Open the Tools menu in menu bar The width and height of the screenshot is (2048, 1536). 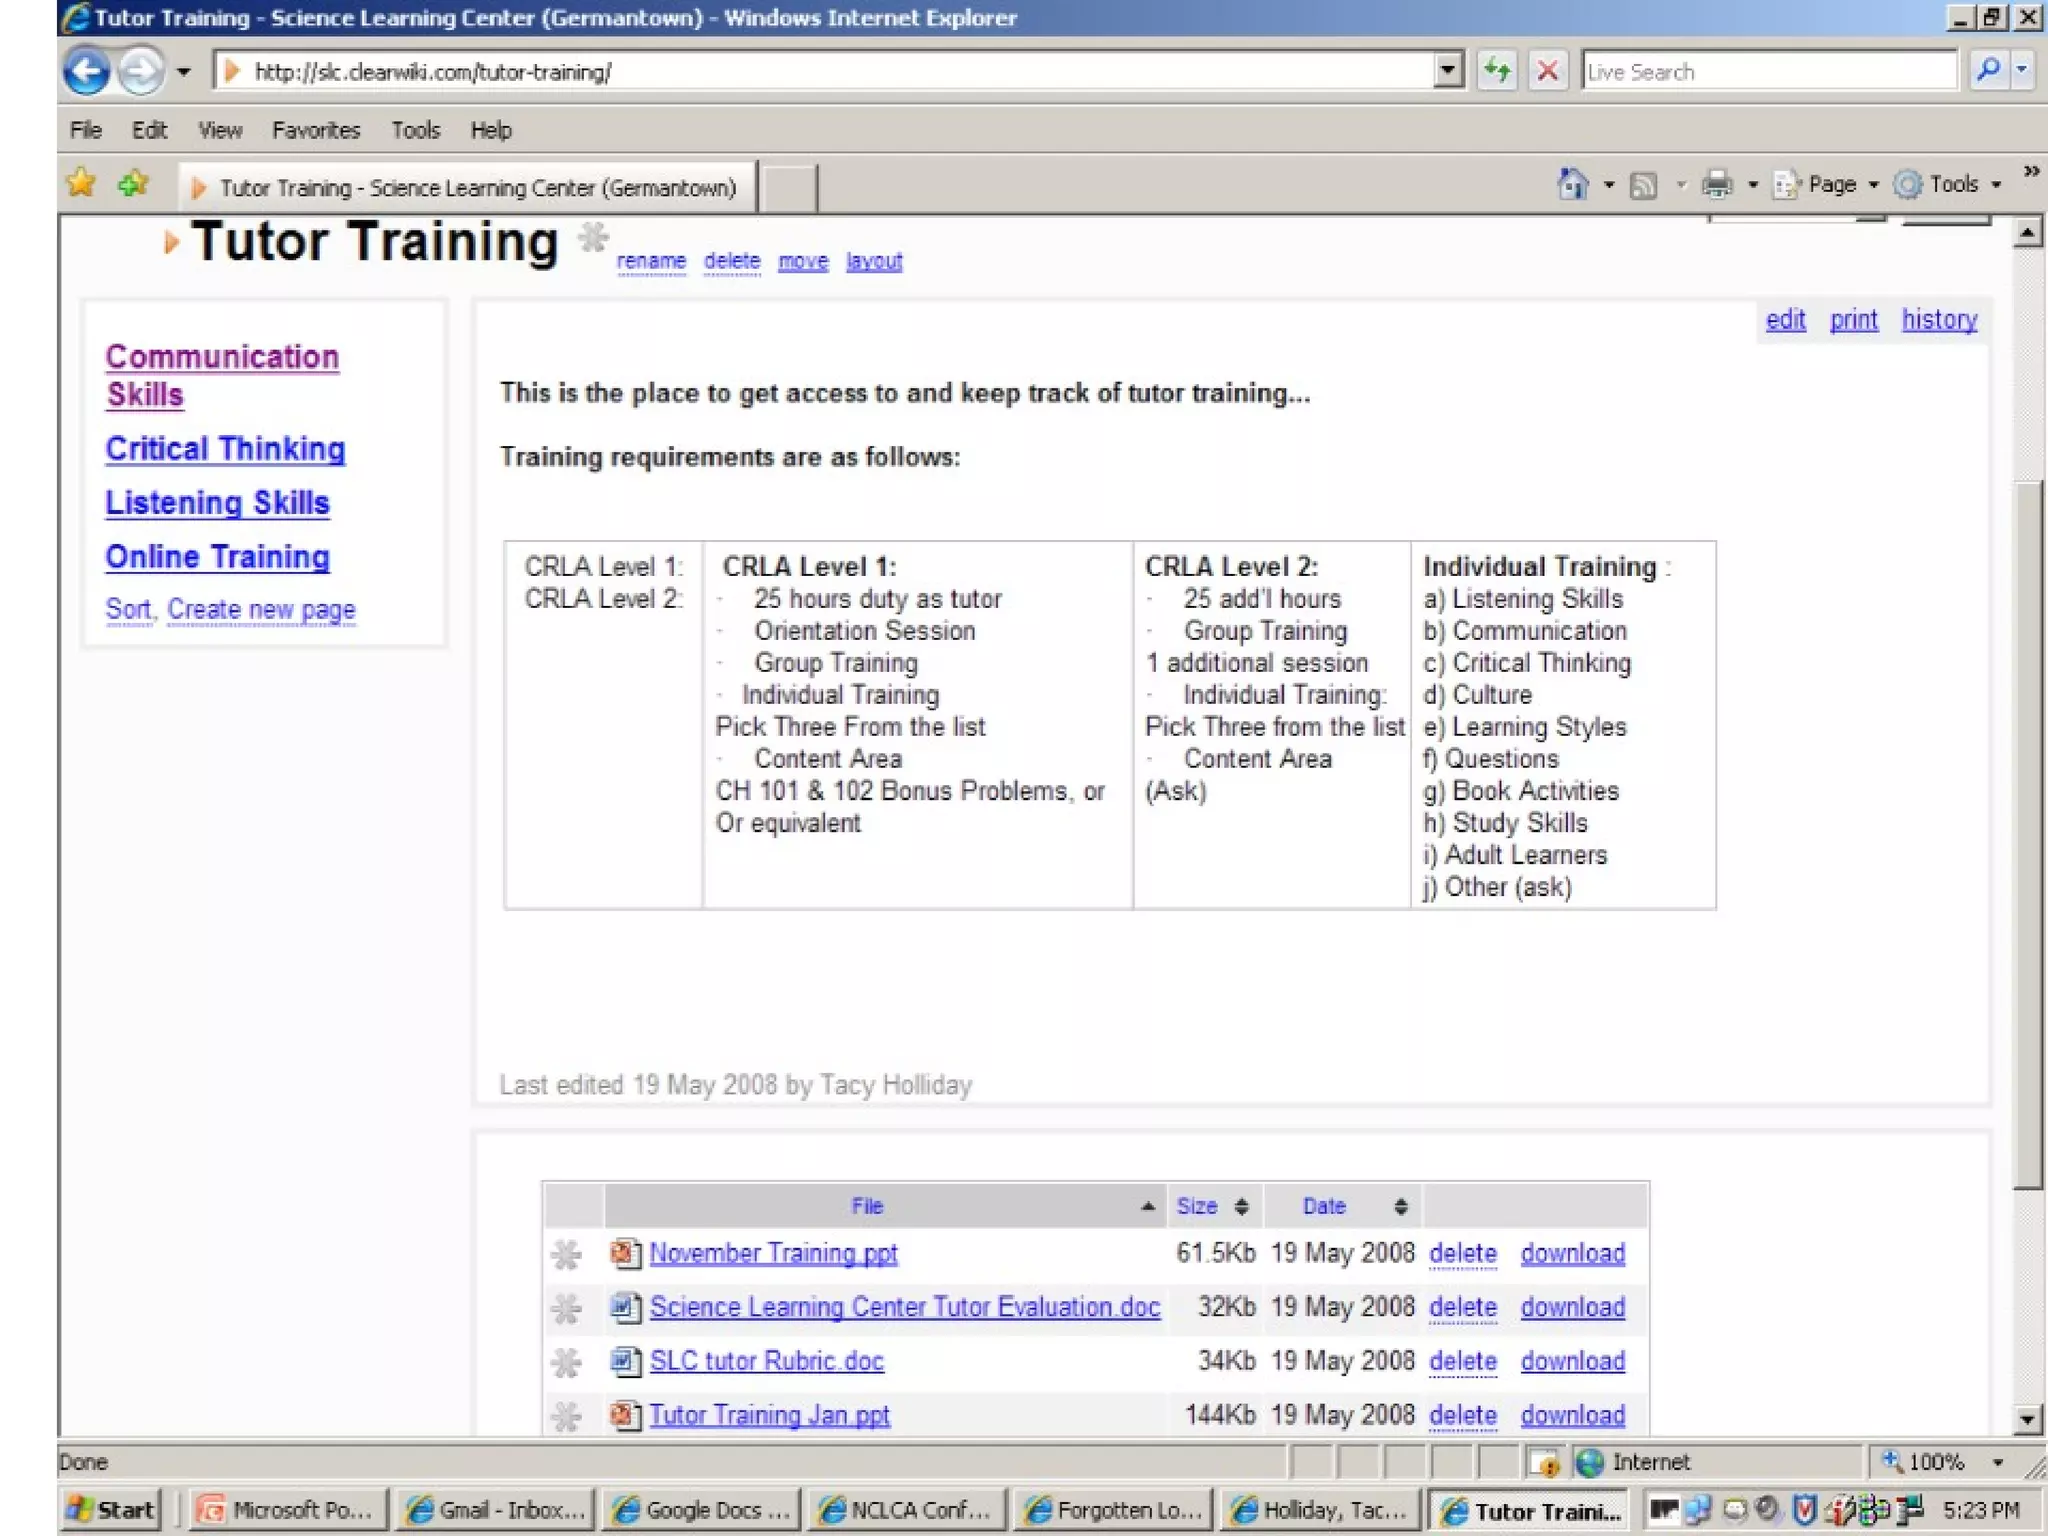coord(415,130)
